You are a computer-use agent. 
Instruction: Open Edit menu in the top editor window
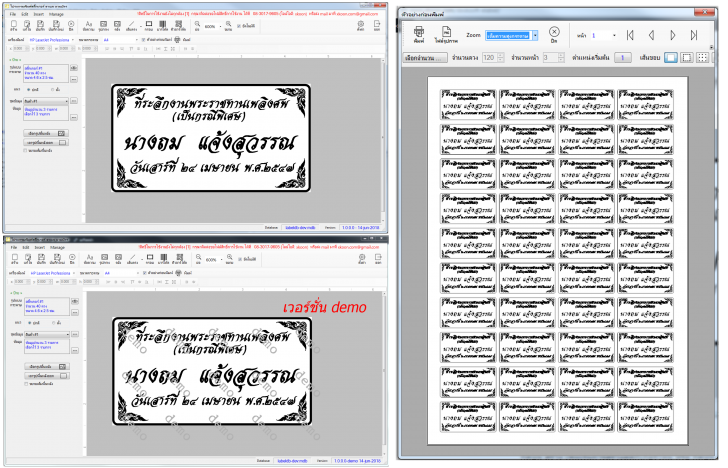coord(26,14)
